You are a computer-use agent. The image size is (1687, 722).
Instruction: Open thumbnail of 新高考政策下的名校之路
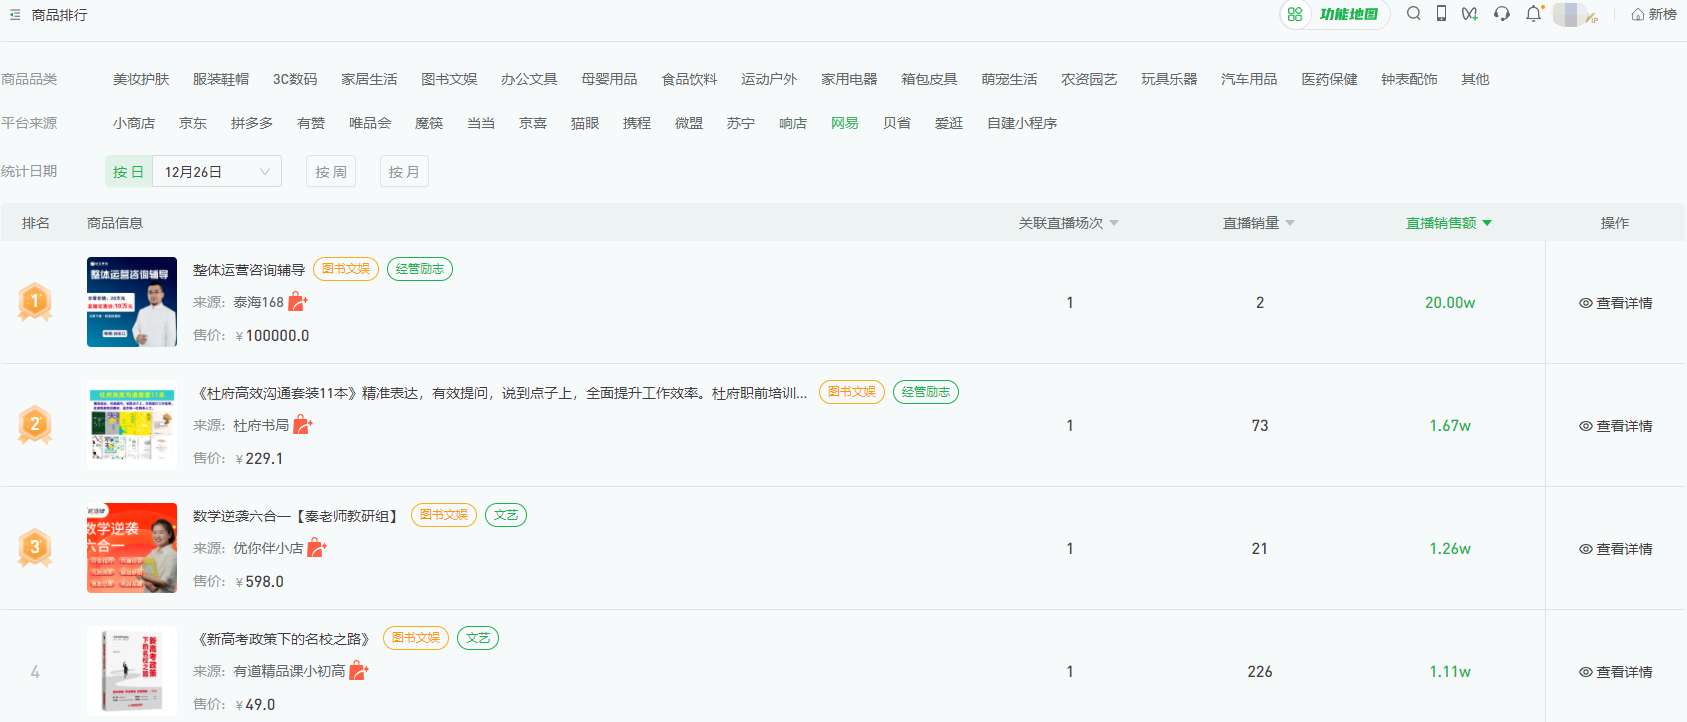[x=132, y=671]
